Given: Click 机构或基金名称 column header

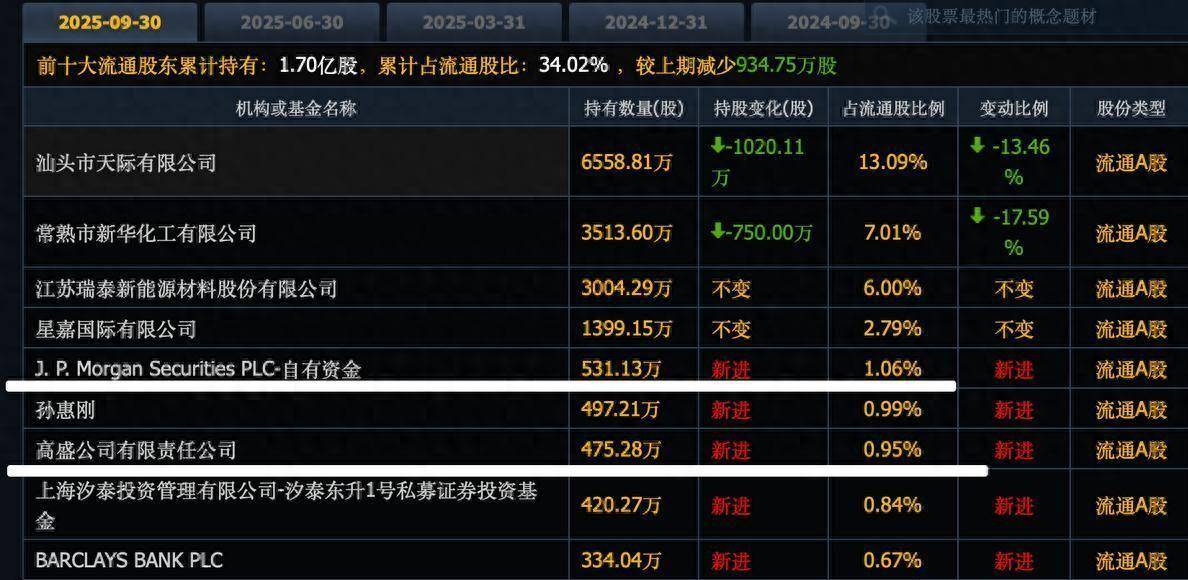Looking at the screenshot, I should pos(295,108).
